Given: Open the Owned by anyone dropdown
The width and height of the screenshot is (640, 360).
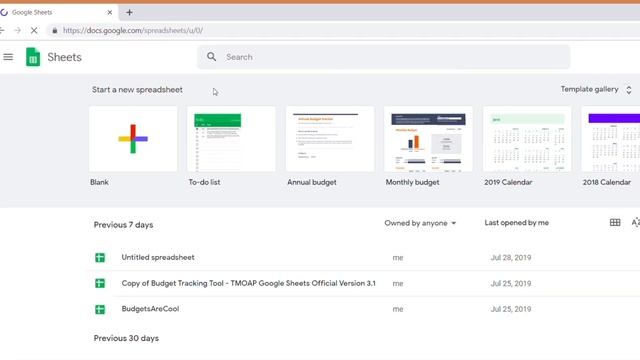Looking at the screenshot, I should (420, 223).
